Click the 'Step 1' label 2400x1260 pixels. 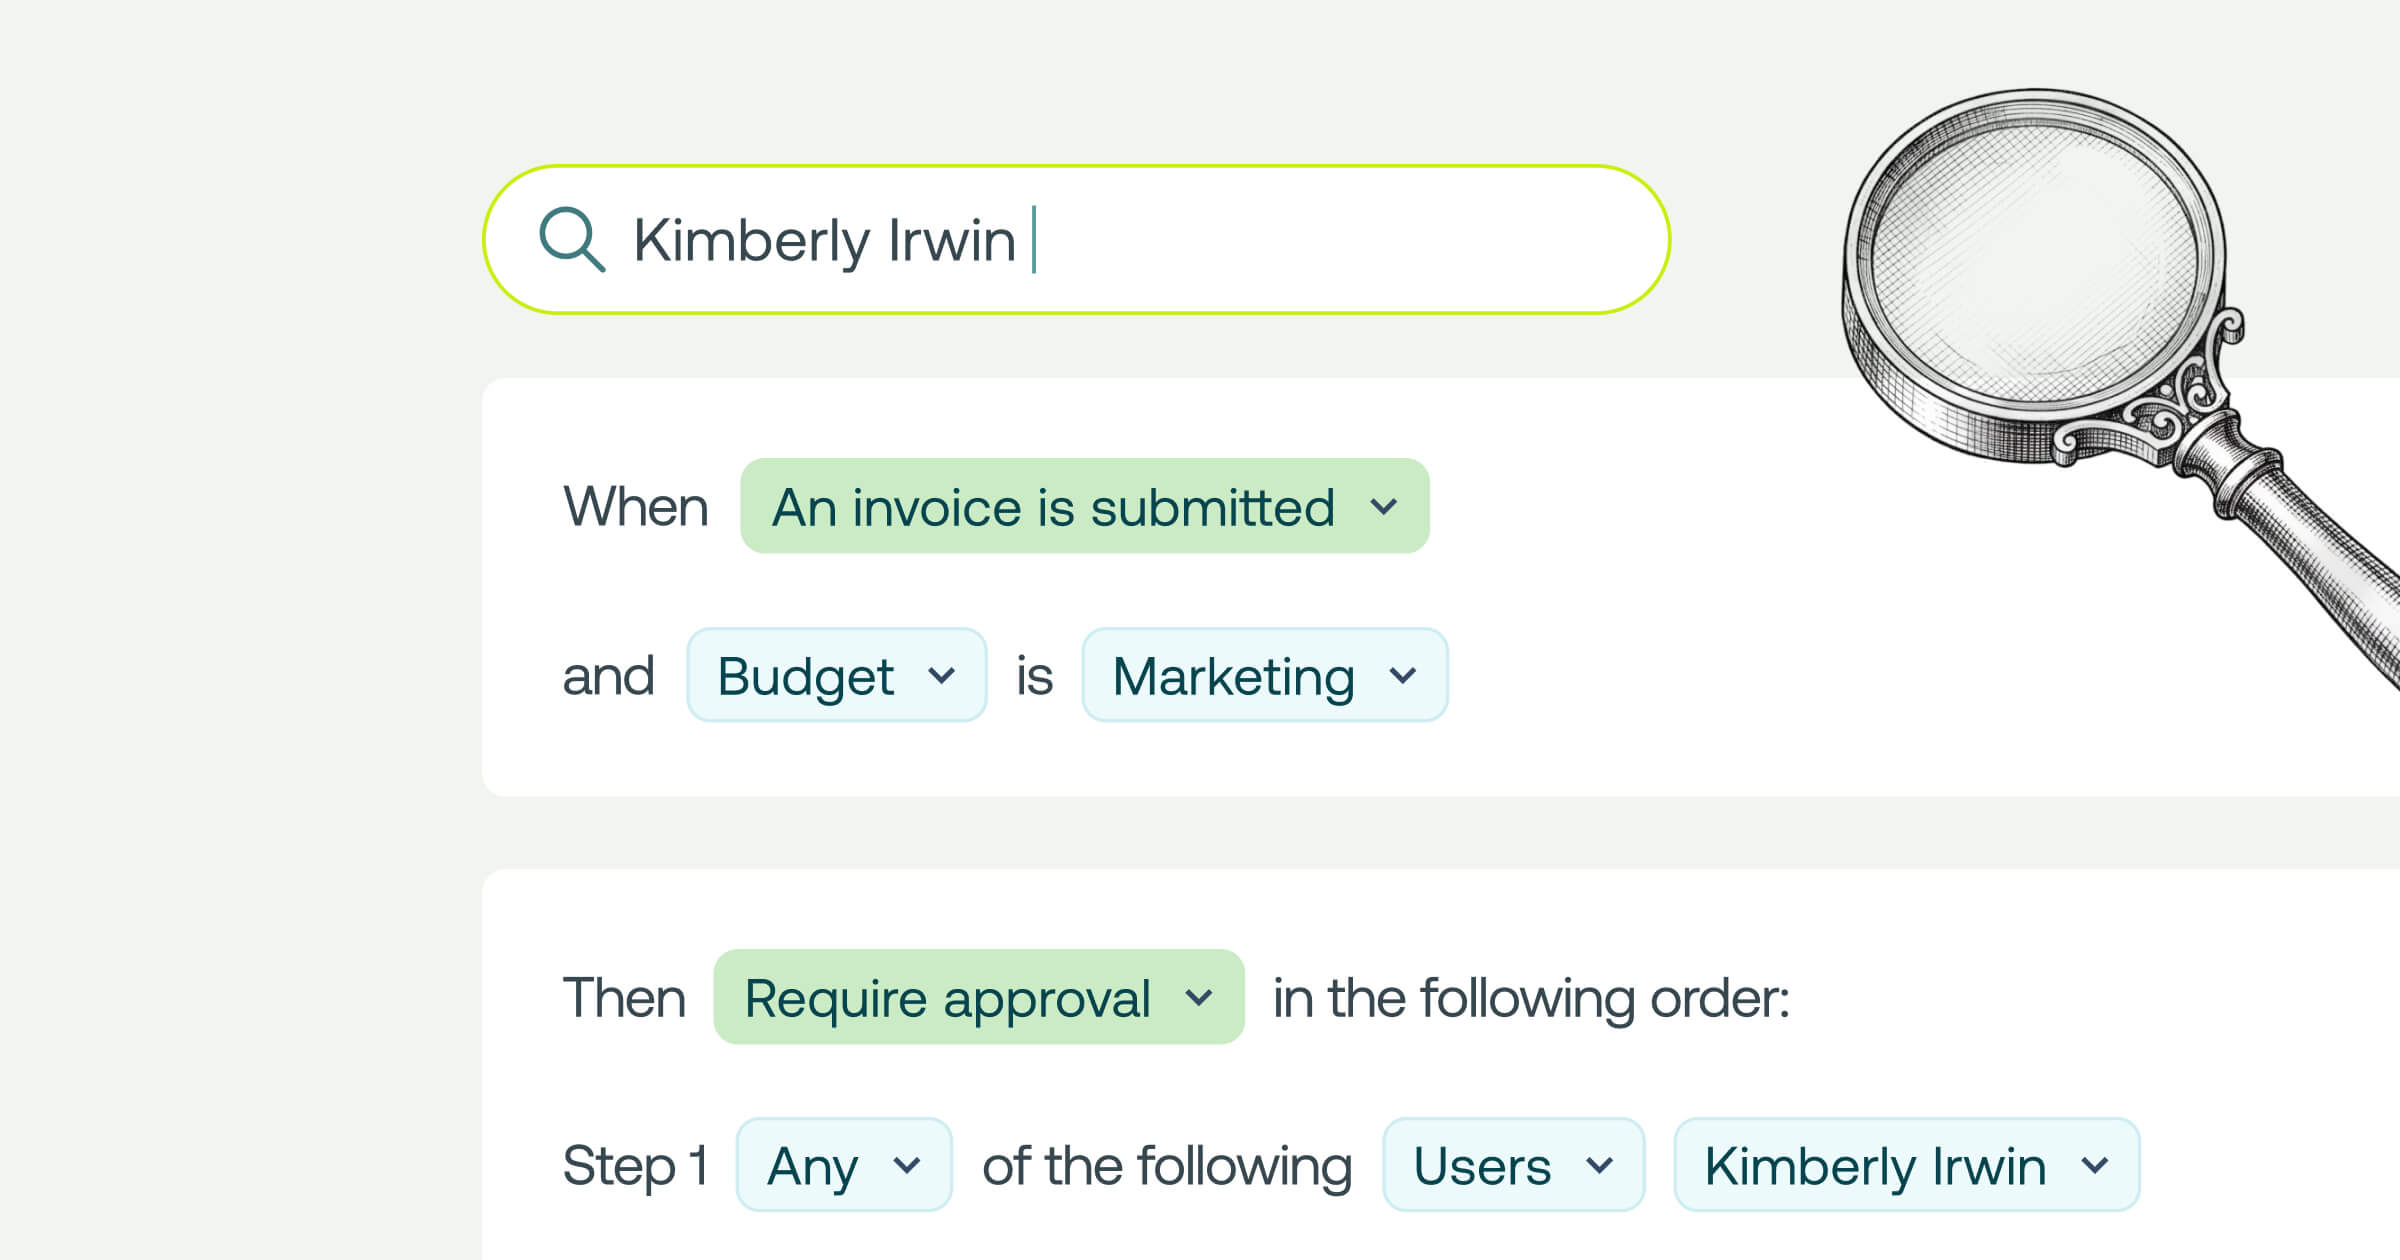point(636,1166)
